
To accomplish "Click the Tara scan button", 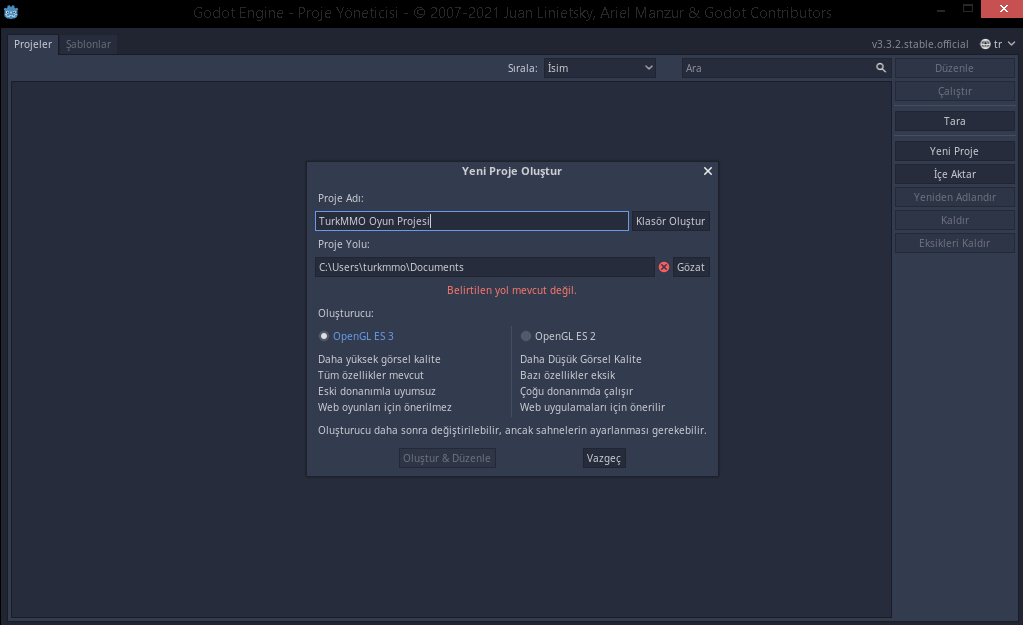I will [954, 121].
